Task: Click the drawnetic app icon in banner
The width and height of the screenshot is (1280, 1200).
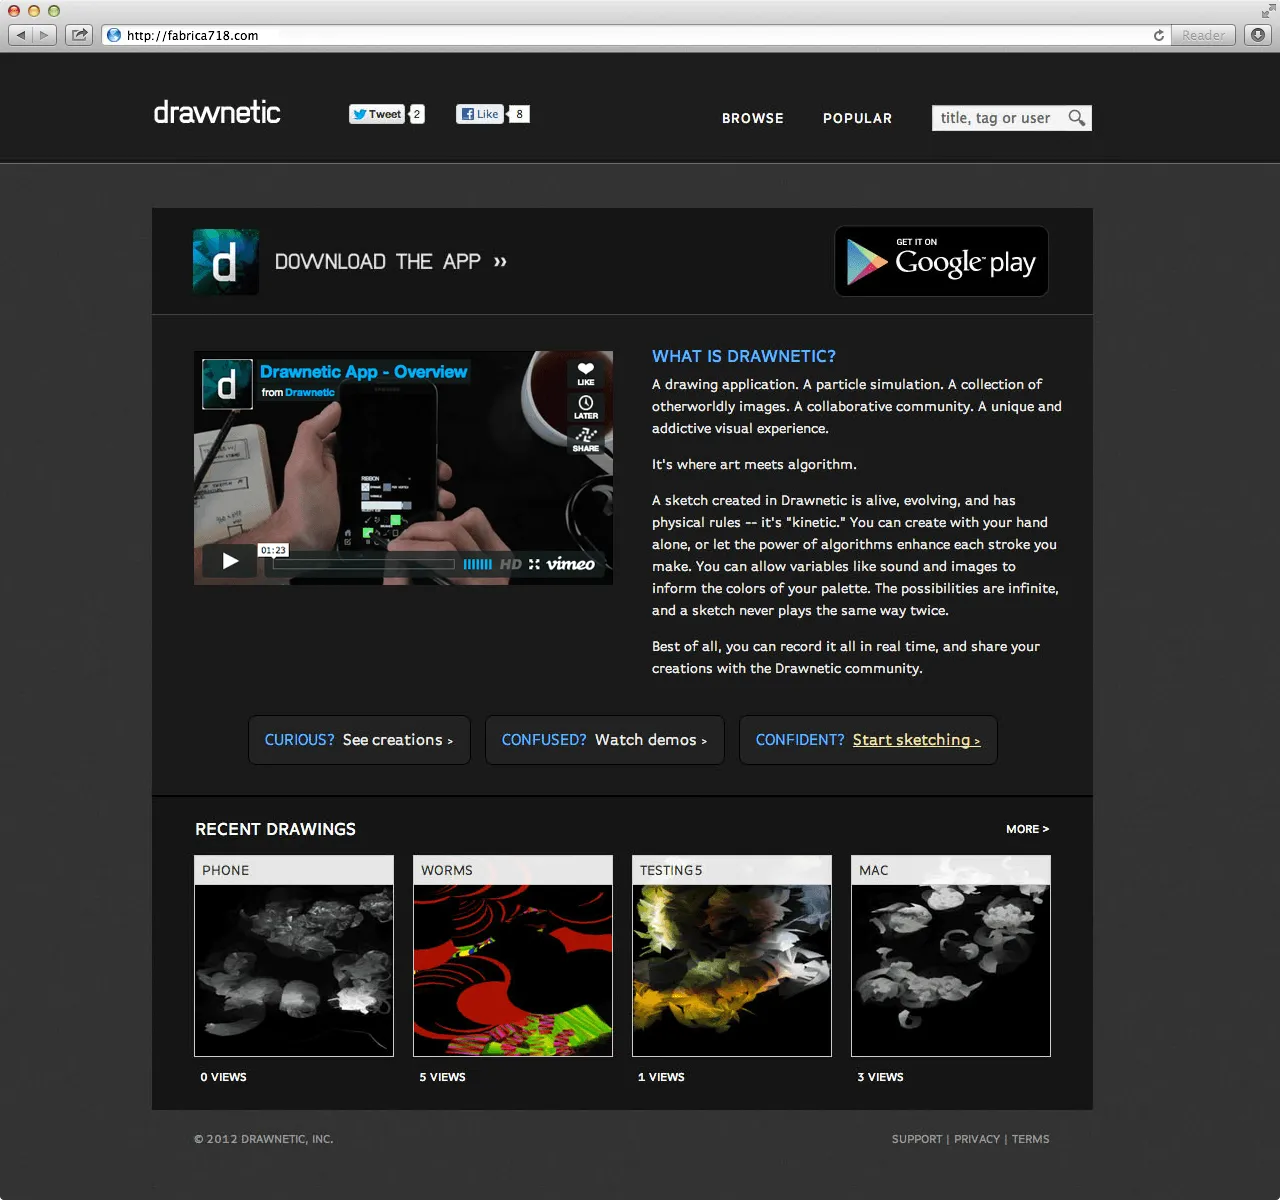Action: pyautogui.click(x=226, y=262)
